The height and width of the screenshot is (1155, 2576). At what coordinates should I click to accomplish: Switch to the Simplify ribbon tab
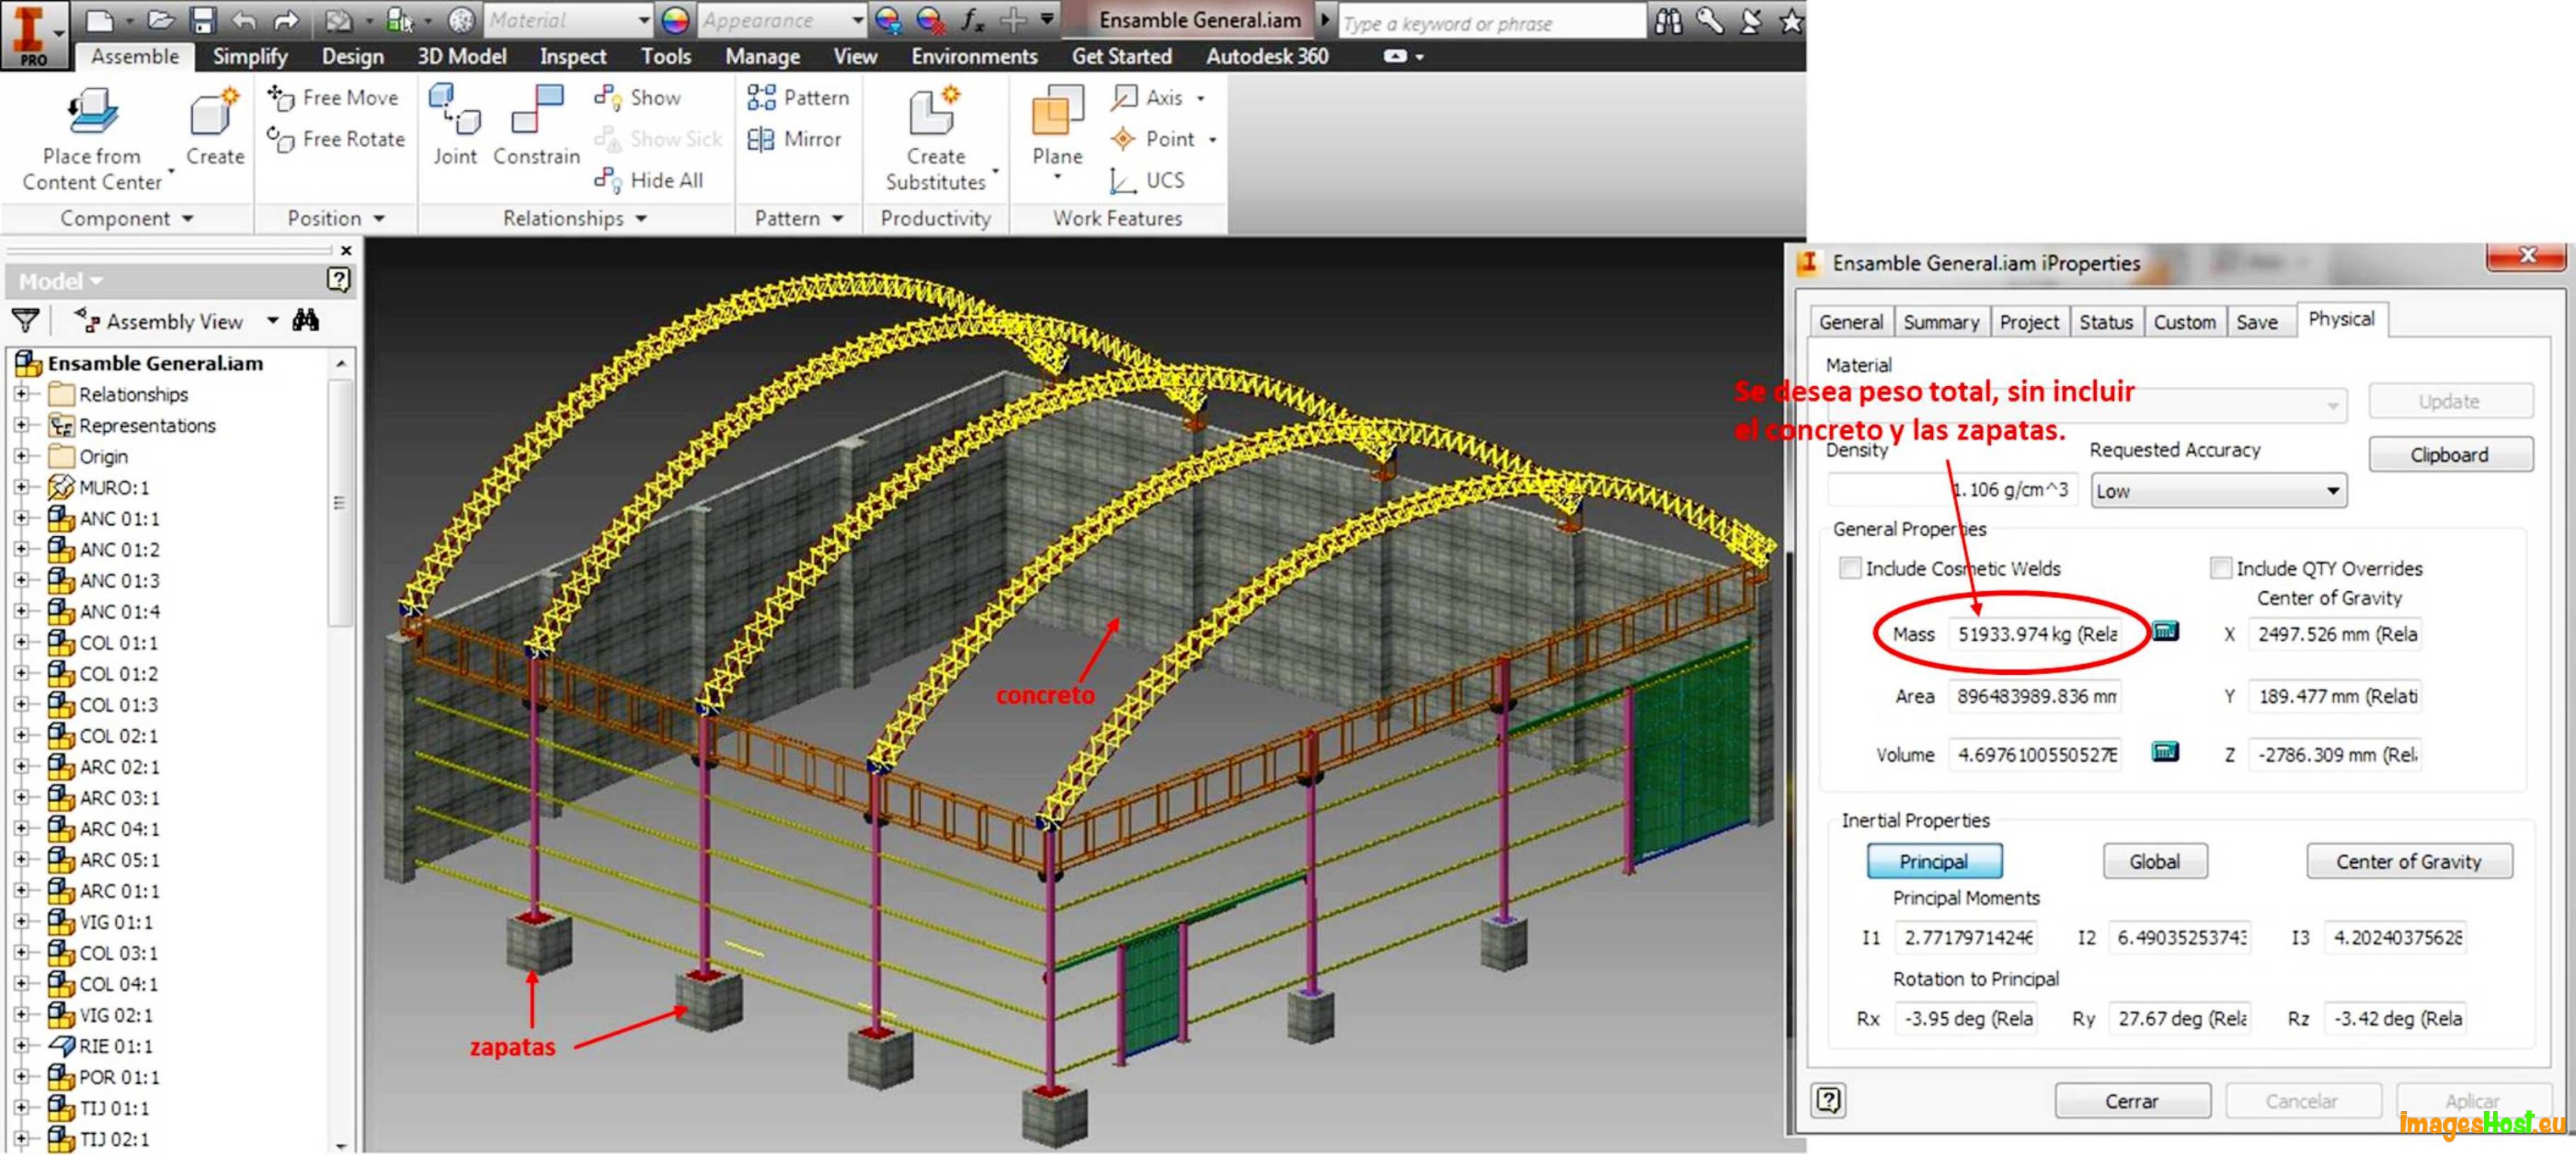point(250,56)
